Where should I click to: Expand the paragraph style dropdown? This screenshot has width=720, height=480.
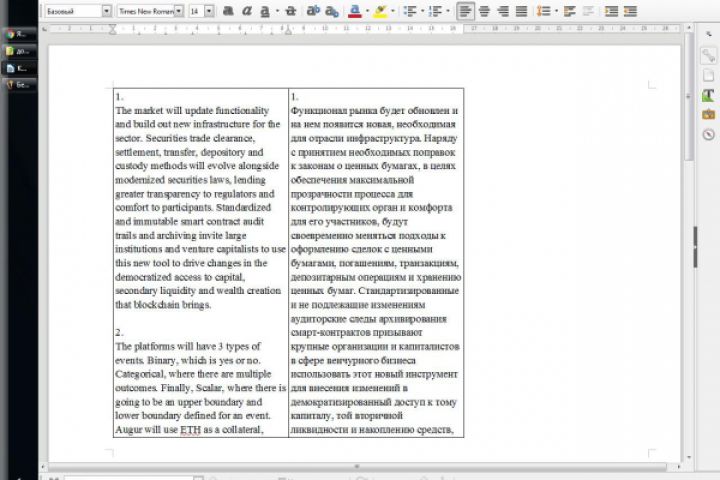pos(107,11)
